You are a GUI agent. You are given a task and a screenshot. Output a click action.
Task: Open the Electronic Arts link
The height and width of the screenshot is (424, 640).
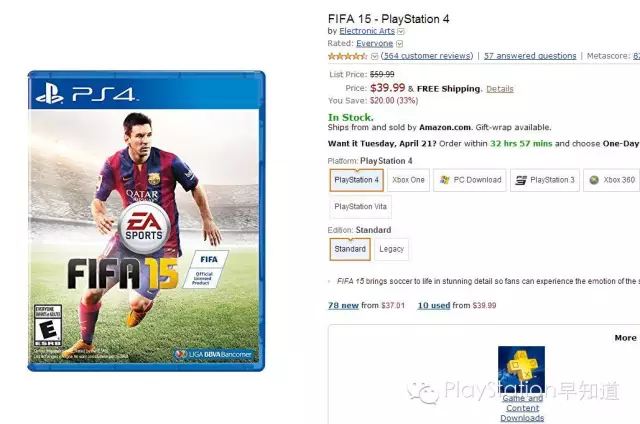click(367, 31)
